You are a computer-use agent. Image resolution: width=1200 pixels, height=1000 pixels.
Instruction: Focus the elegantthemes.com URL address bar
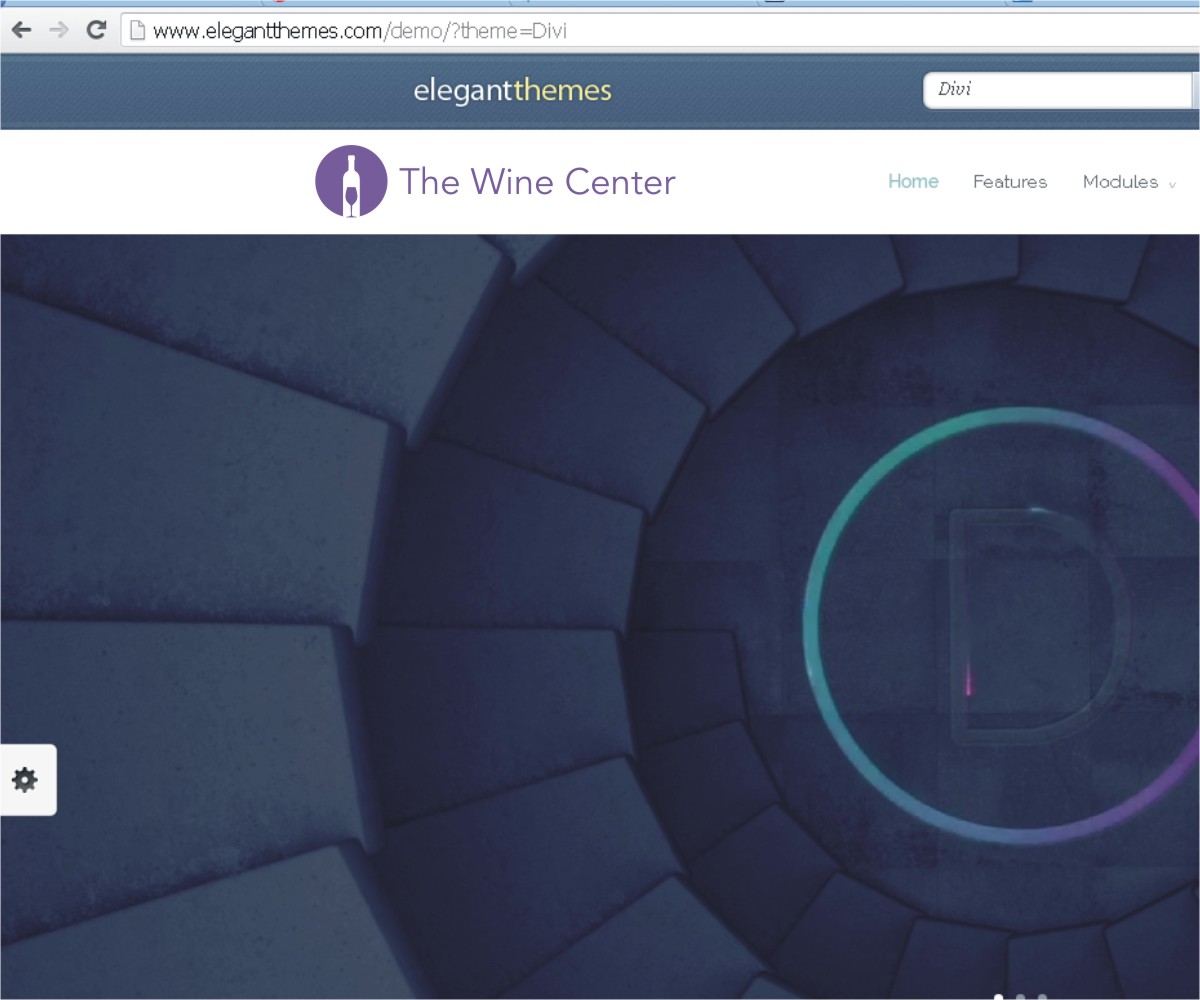coord(660,30)
